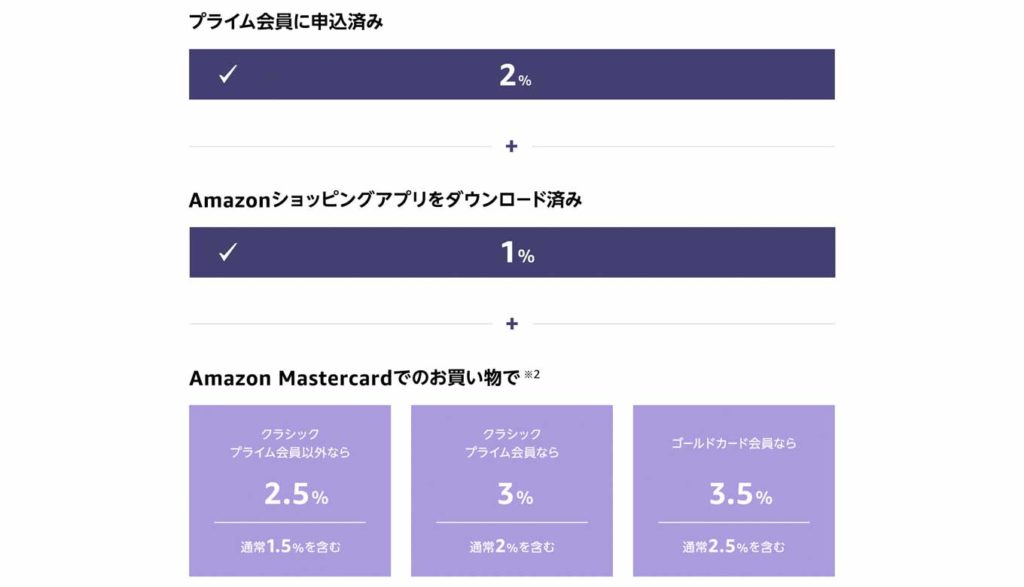Select the dark 2% Prime member bar
1024x587 pixels.
point(512,74)
